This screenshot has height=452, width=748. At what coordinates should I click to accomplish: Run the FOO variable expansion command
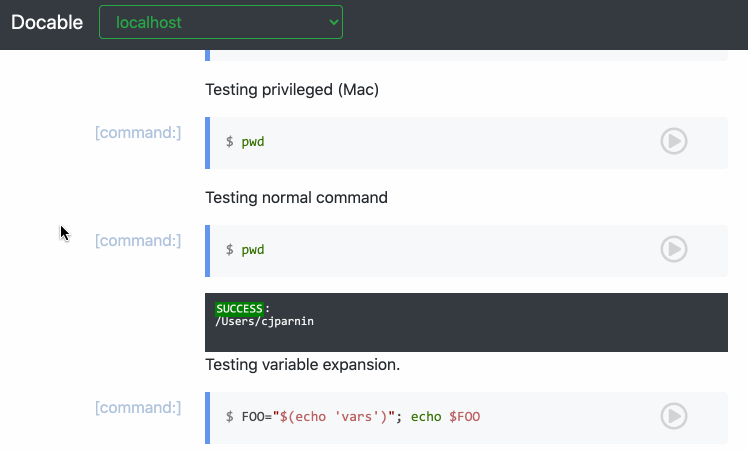(x=673, y=415)
